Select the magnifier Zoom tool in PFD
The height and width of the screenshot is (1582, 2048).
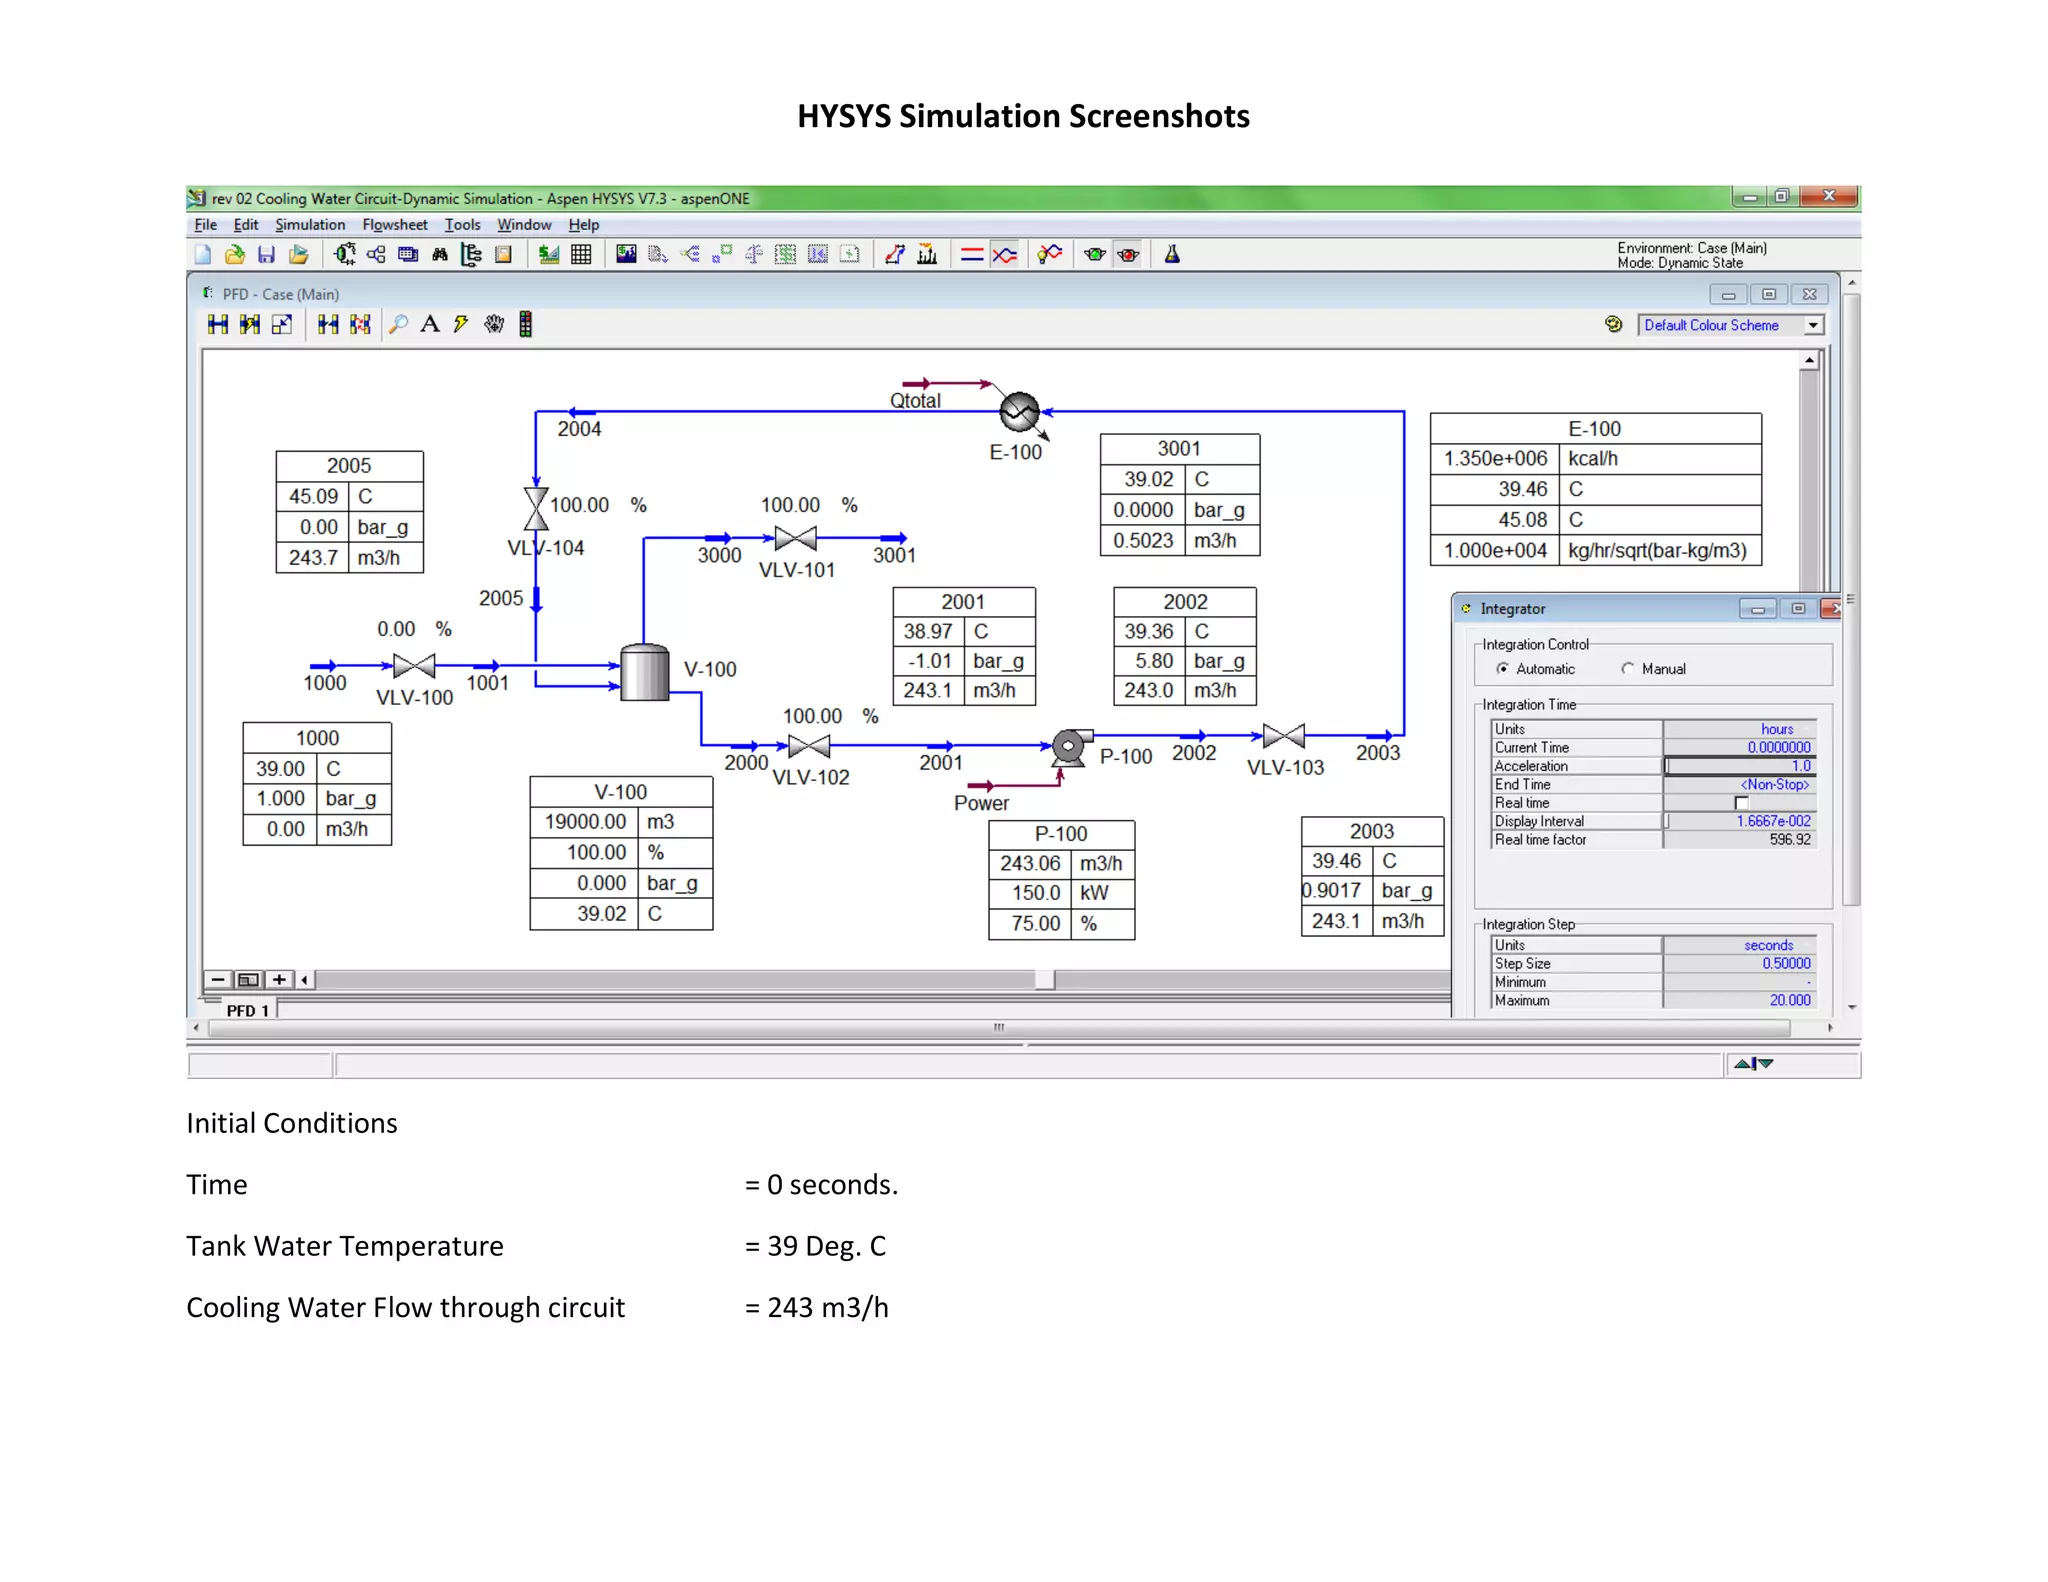click(398, 324)
